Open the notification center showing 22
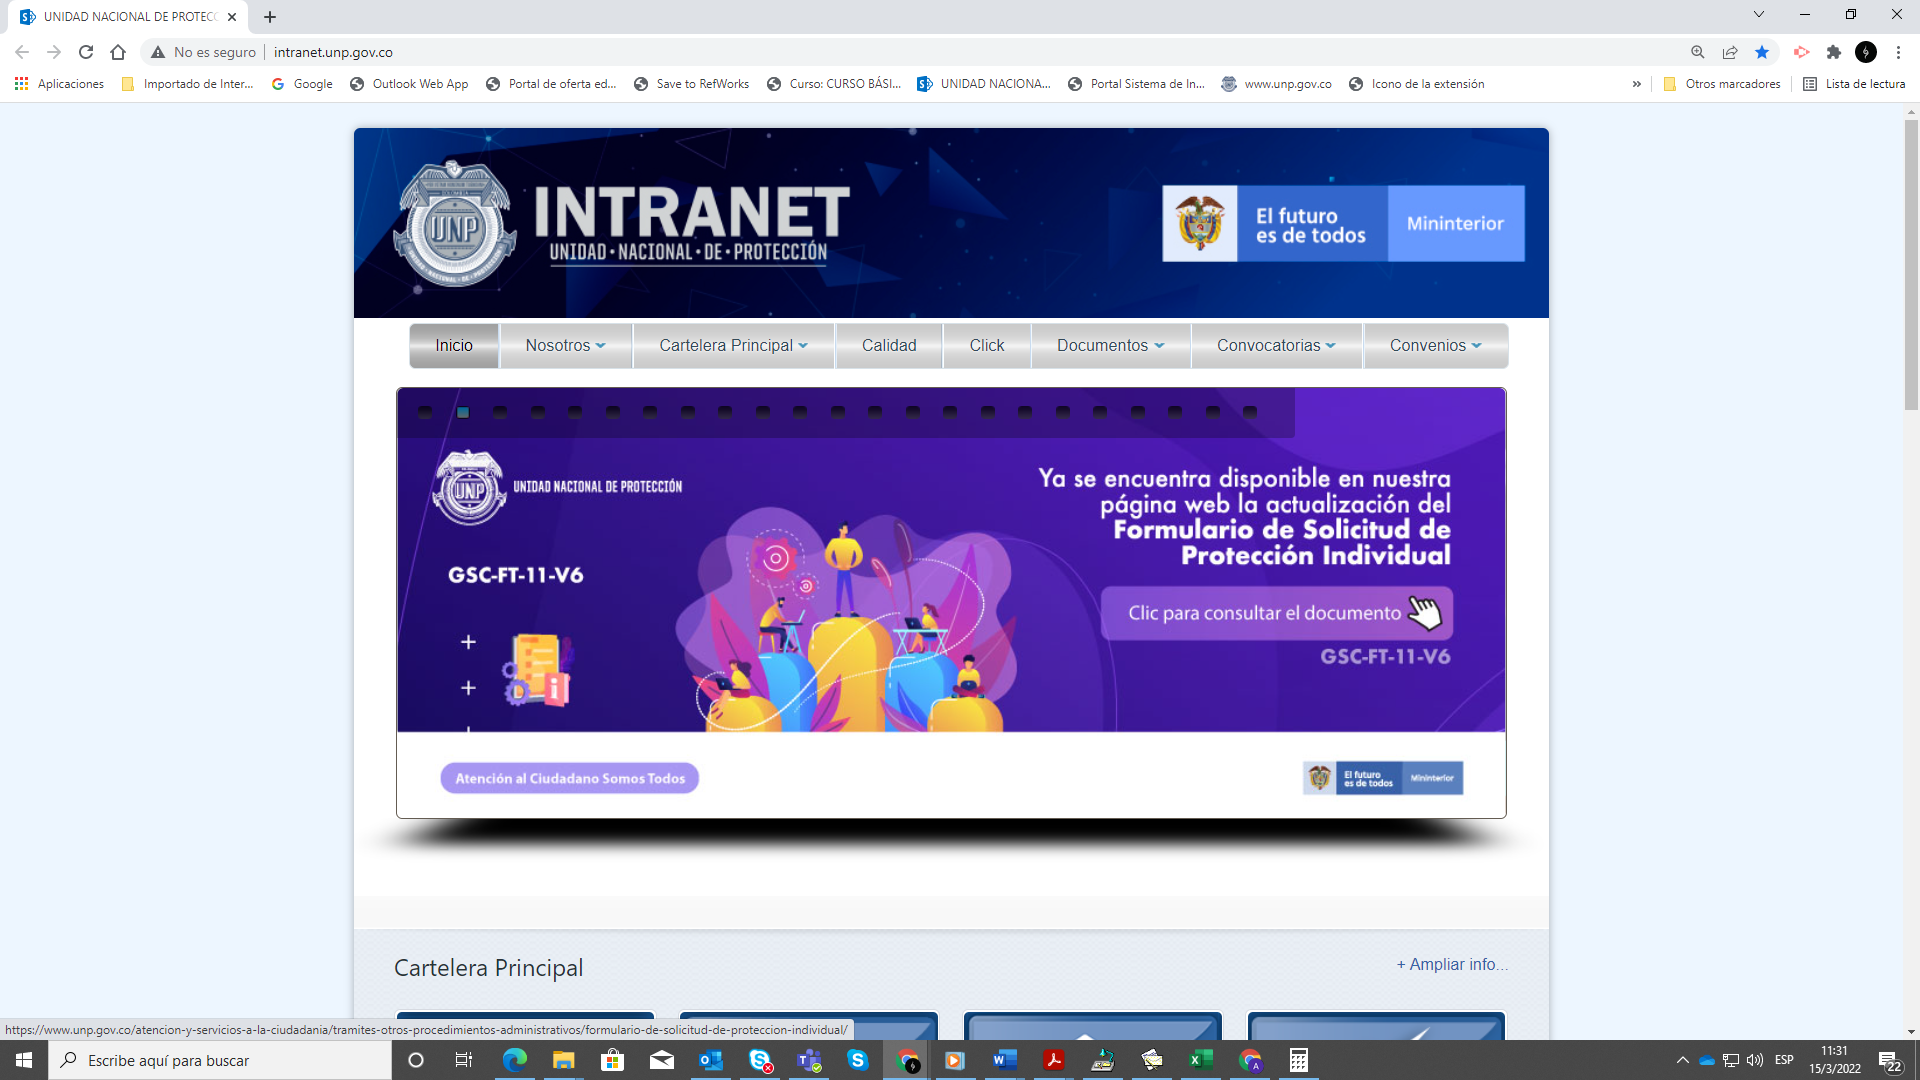Screen dimensions: 1920x1080 click(1890, 1061)
